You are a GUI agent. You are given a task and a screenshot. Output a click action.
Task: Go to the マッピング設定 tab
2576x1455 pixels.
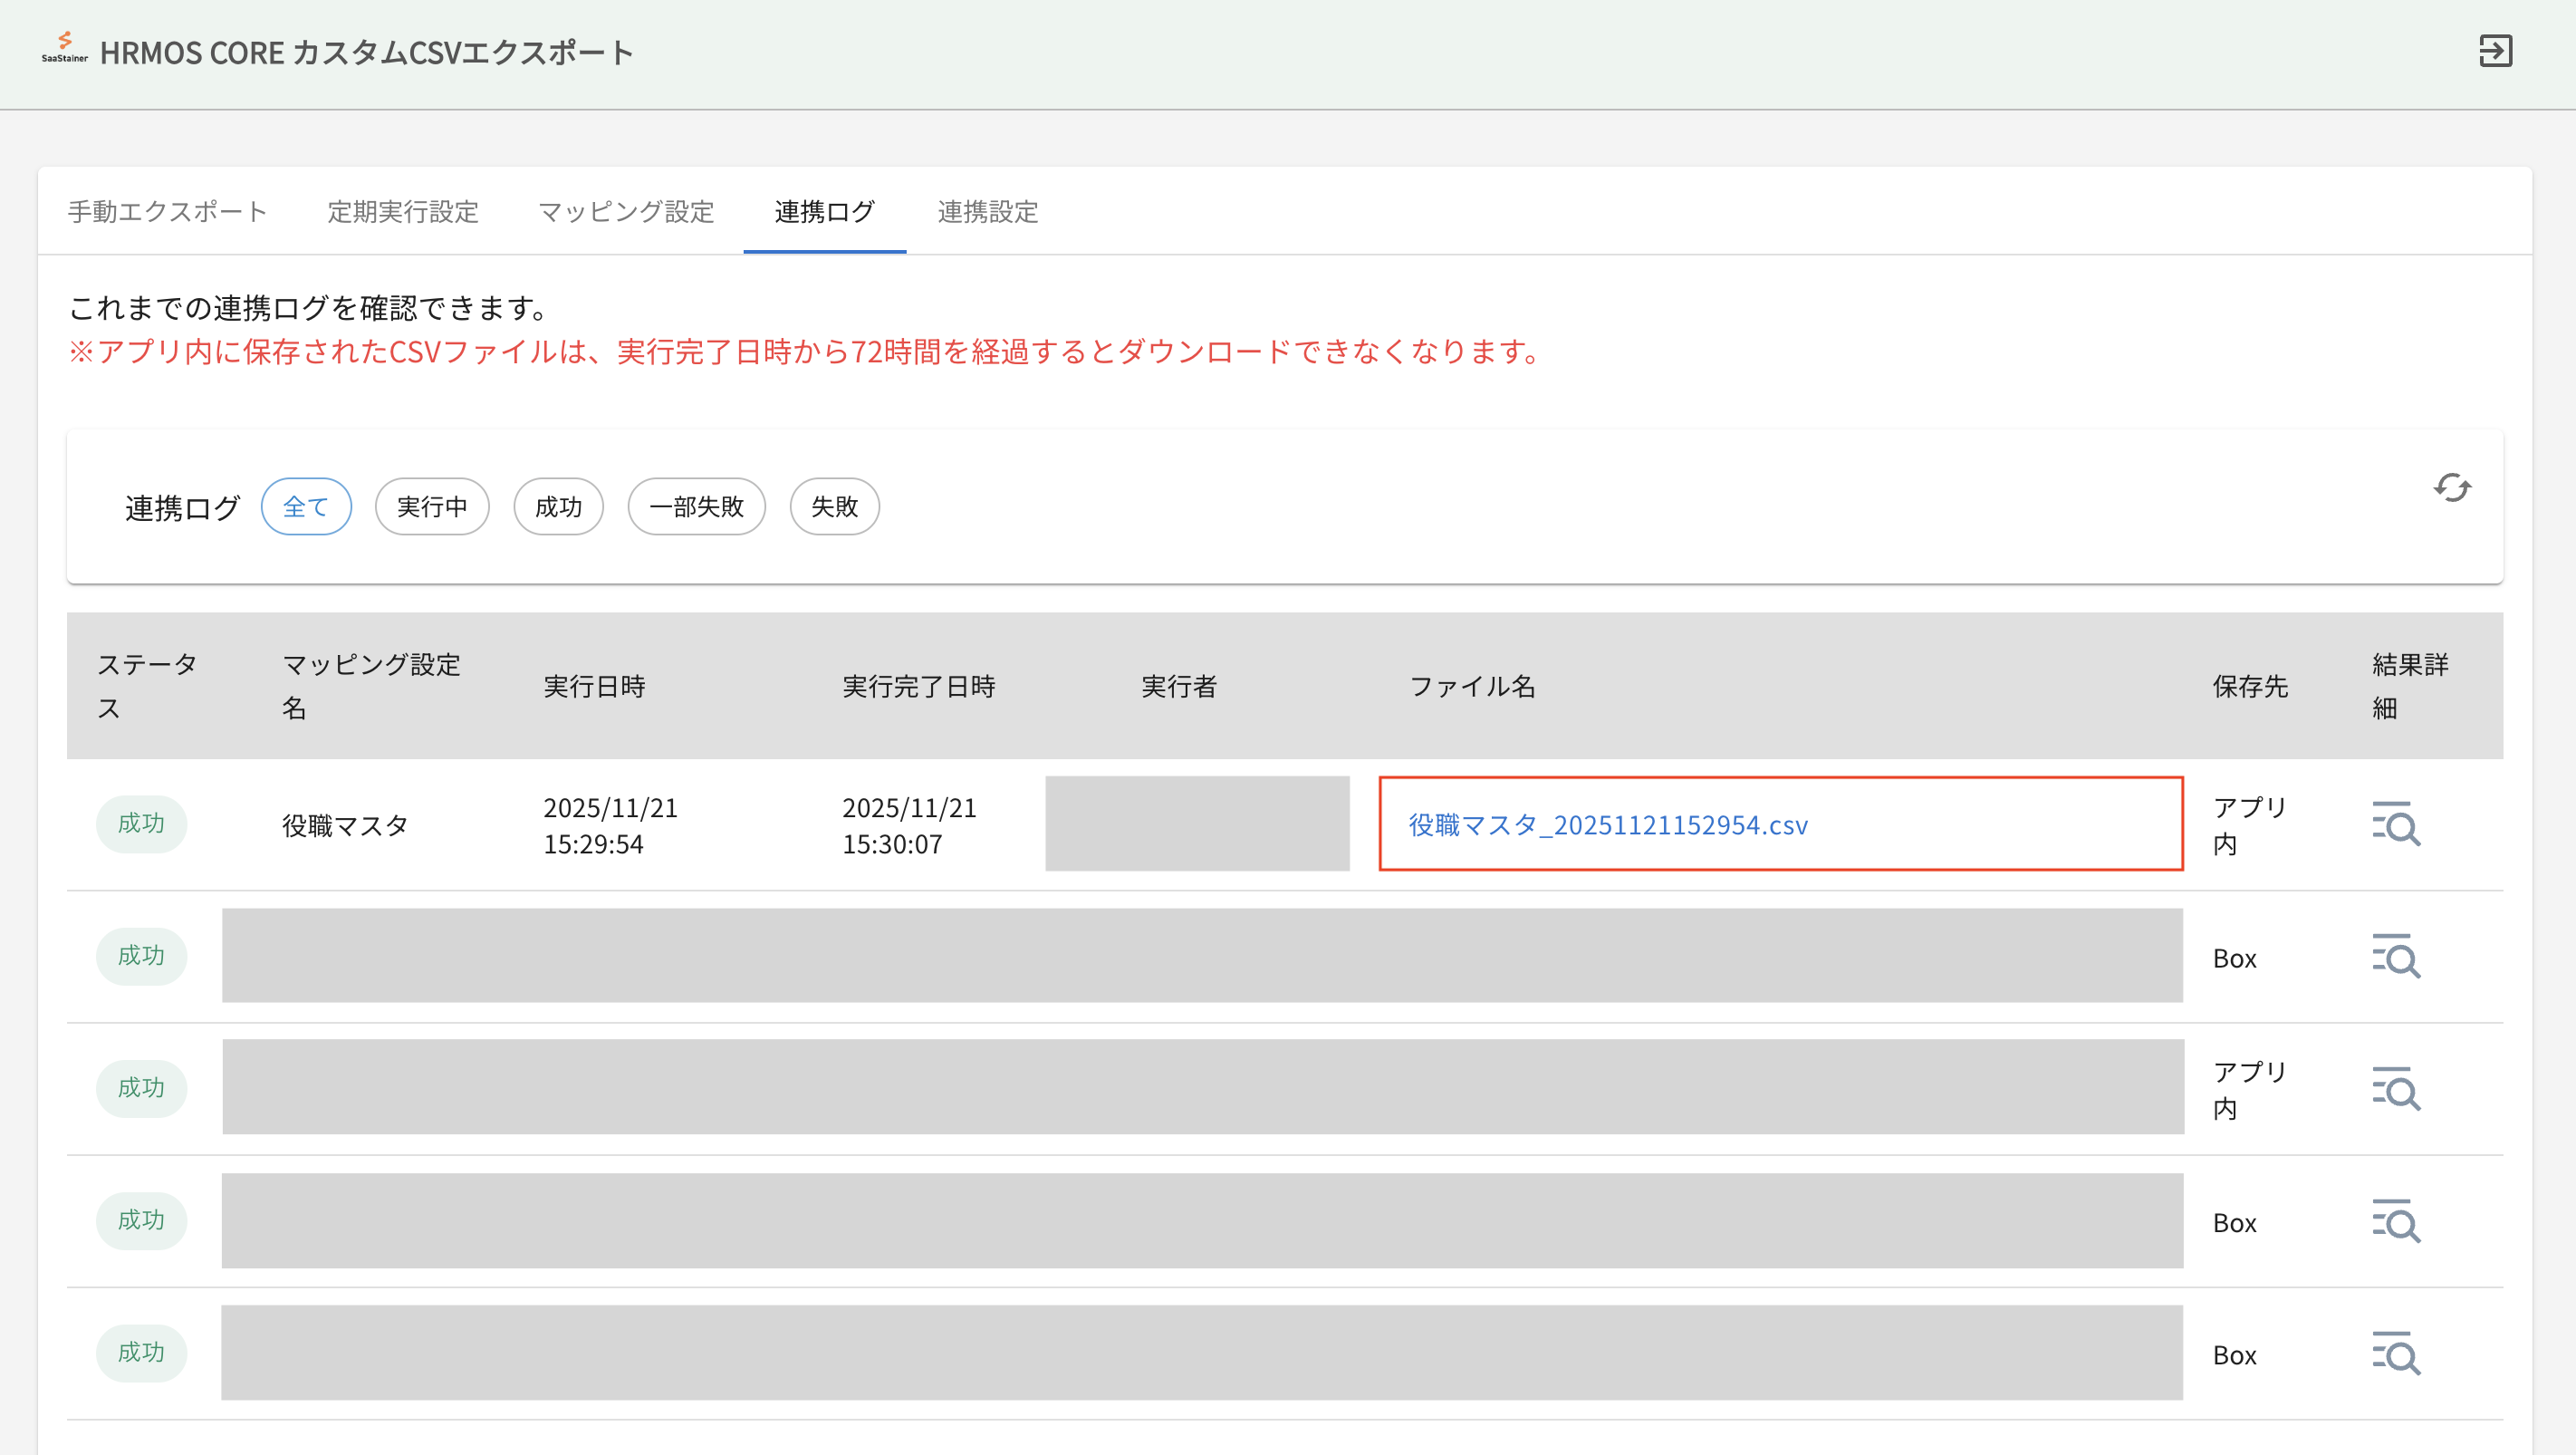point(626,212)
